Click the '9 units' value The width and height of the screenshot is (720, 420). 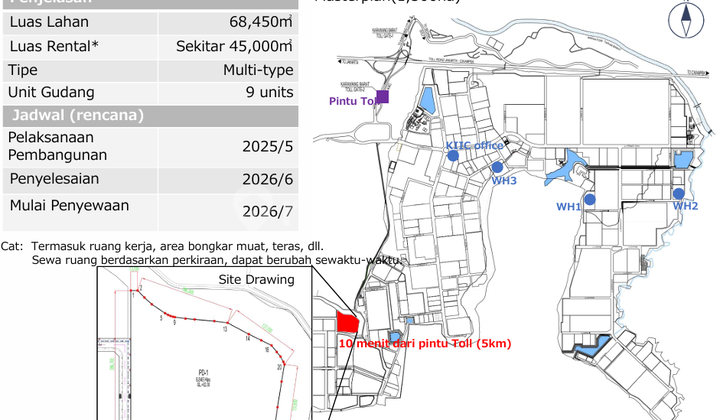pos(269,92)
